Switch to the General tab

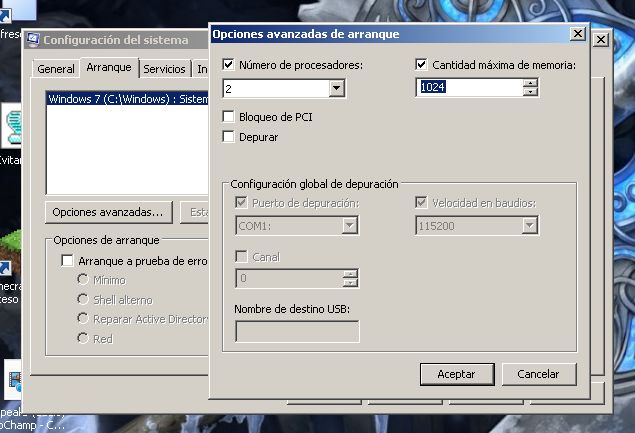coord(56,69)
